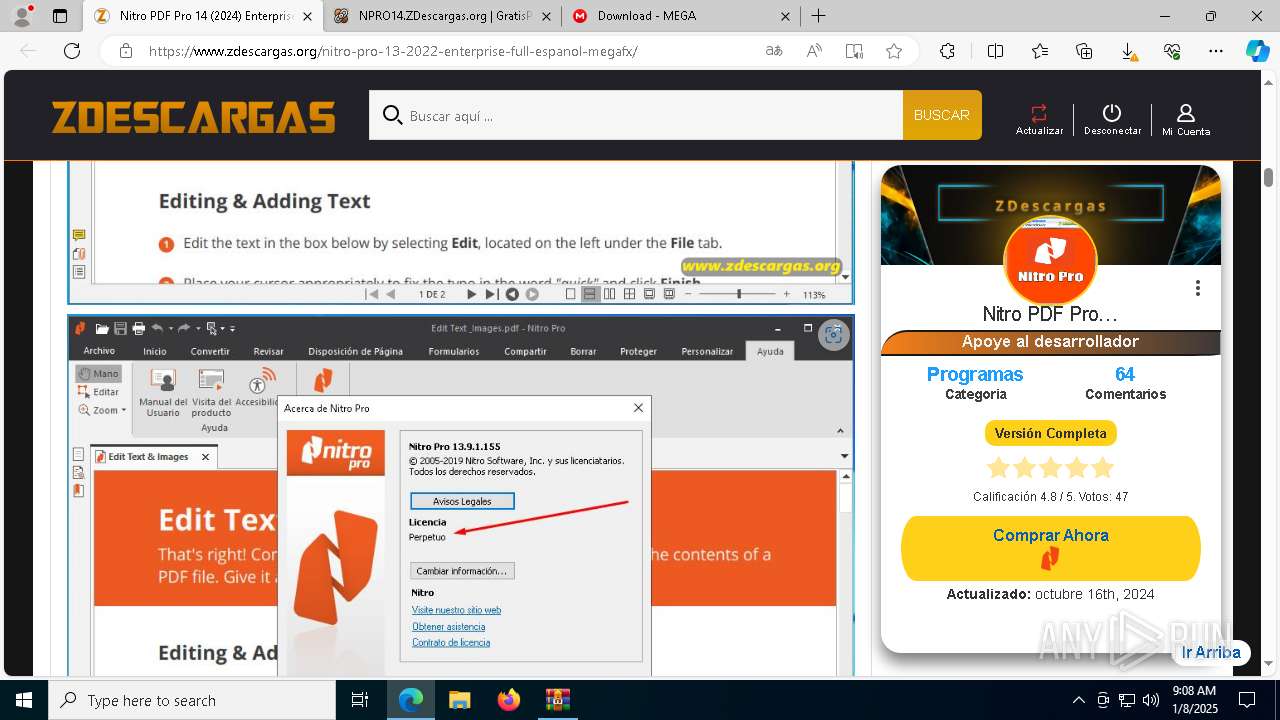This screenshot has height=720, width=1280.
Task: Click the Windows taskbar search box
Action: (x=192, y=700)
